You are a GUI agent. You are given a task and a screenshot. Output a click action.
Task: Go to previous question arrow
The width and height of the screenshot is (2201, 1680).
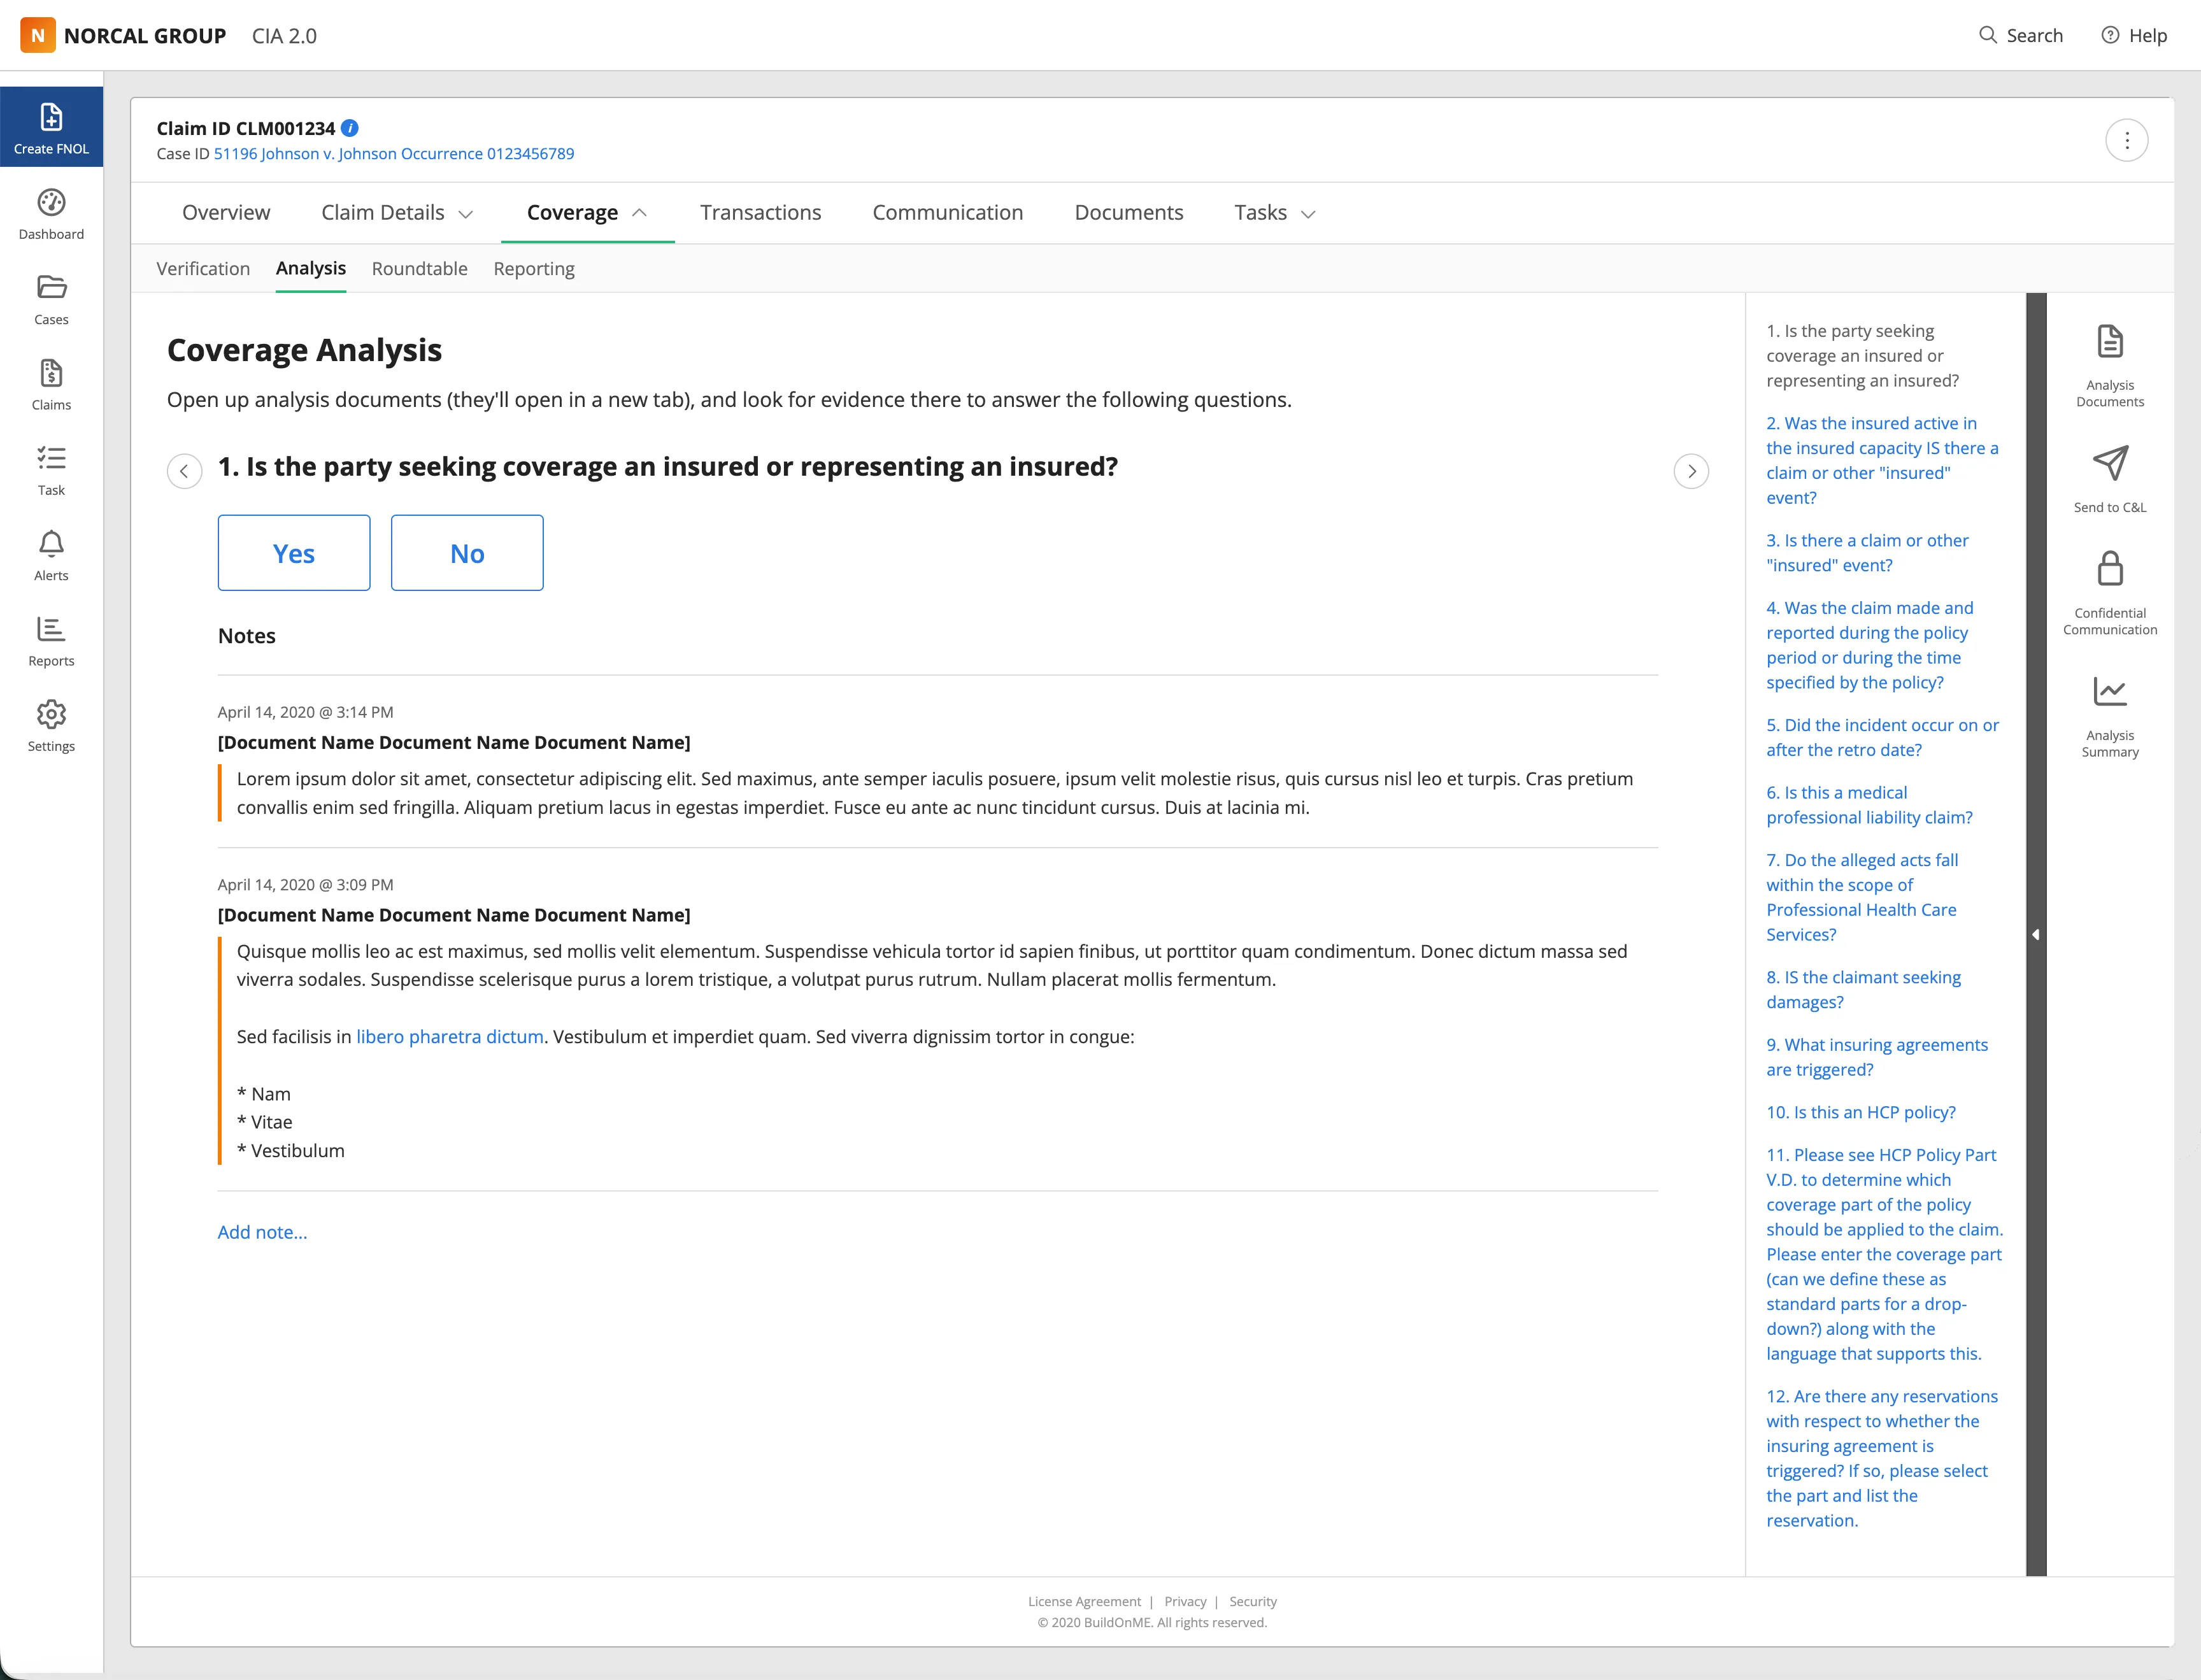(184, 471)
